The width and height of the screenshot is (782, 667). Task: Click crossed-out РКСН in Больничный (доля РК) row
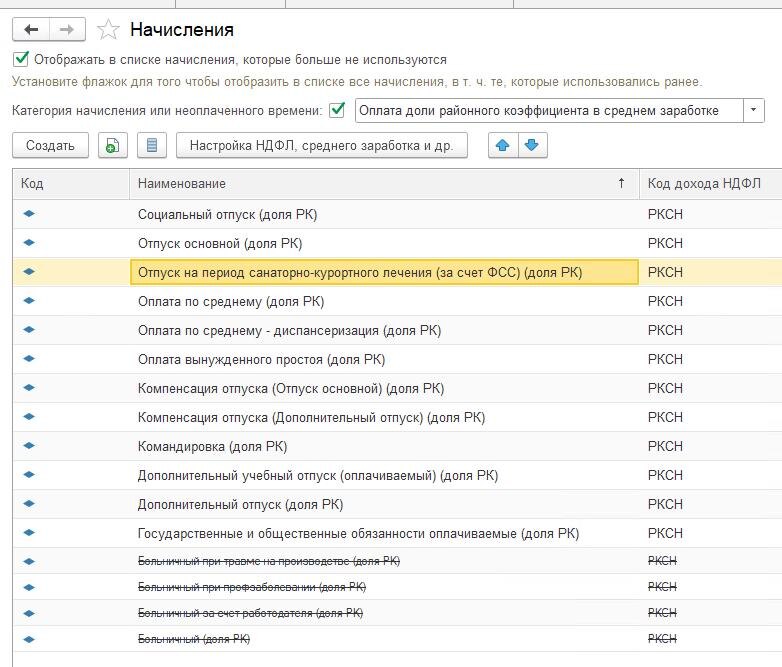tap(662, 639)
